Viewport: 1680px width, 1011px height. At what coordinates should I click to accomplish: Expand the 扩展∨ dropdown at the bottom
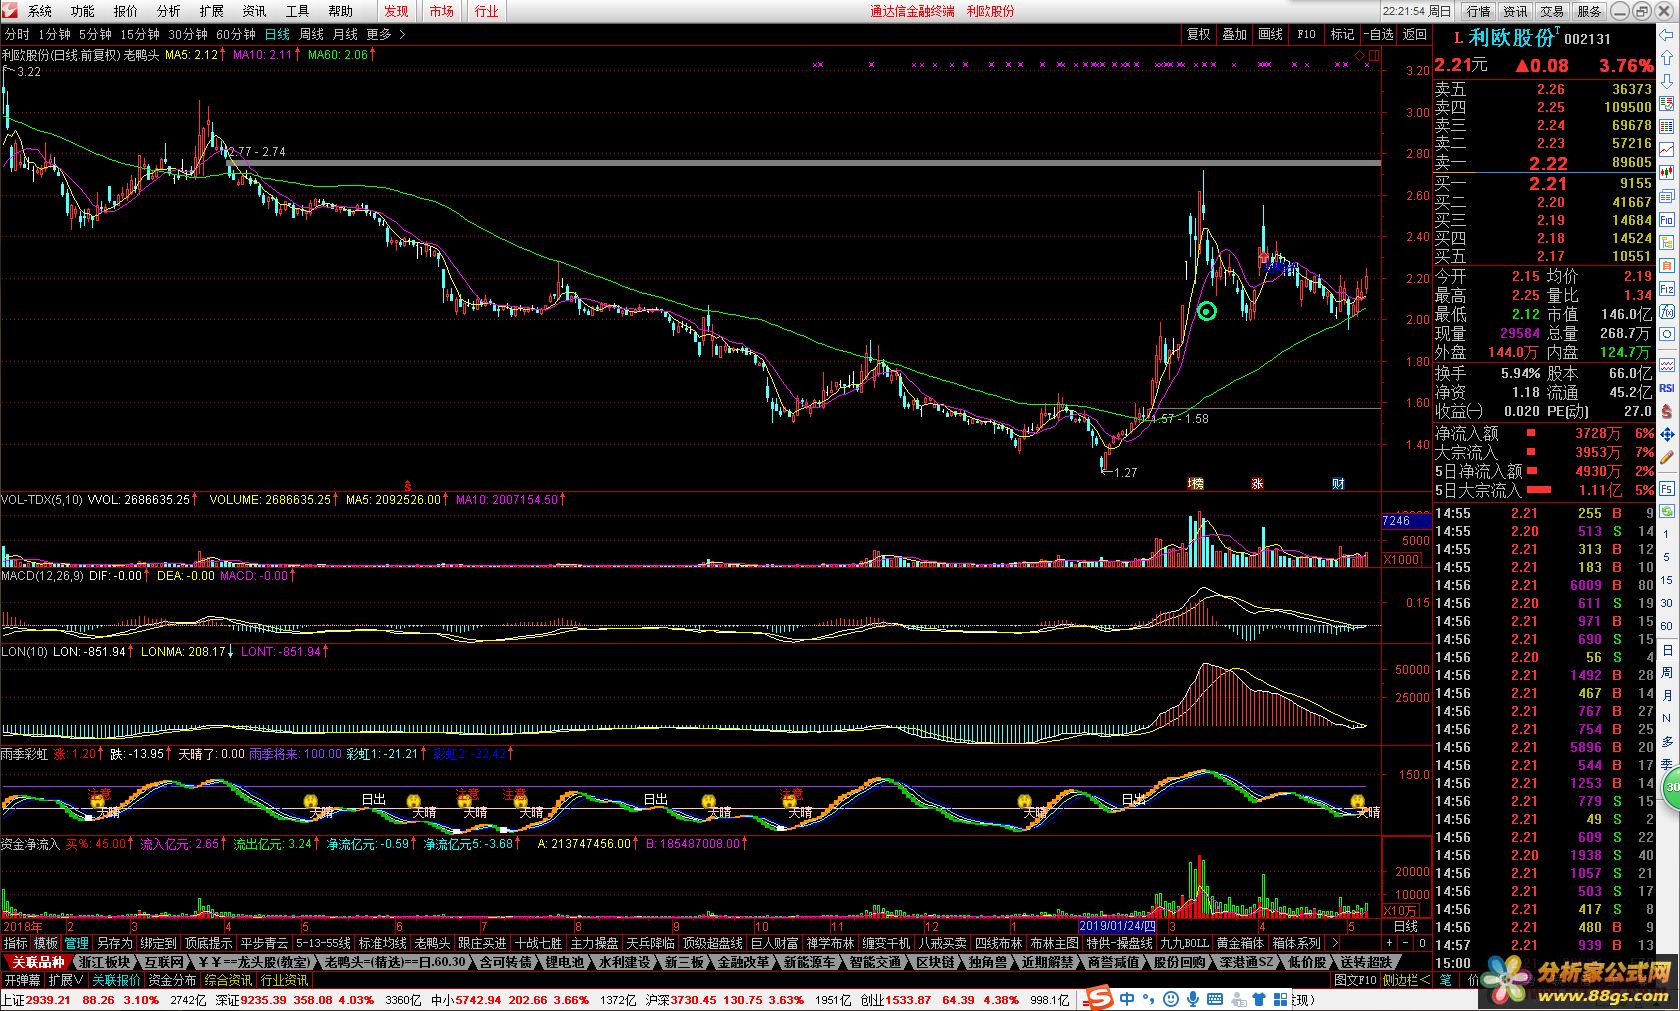coord(65,980)
